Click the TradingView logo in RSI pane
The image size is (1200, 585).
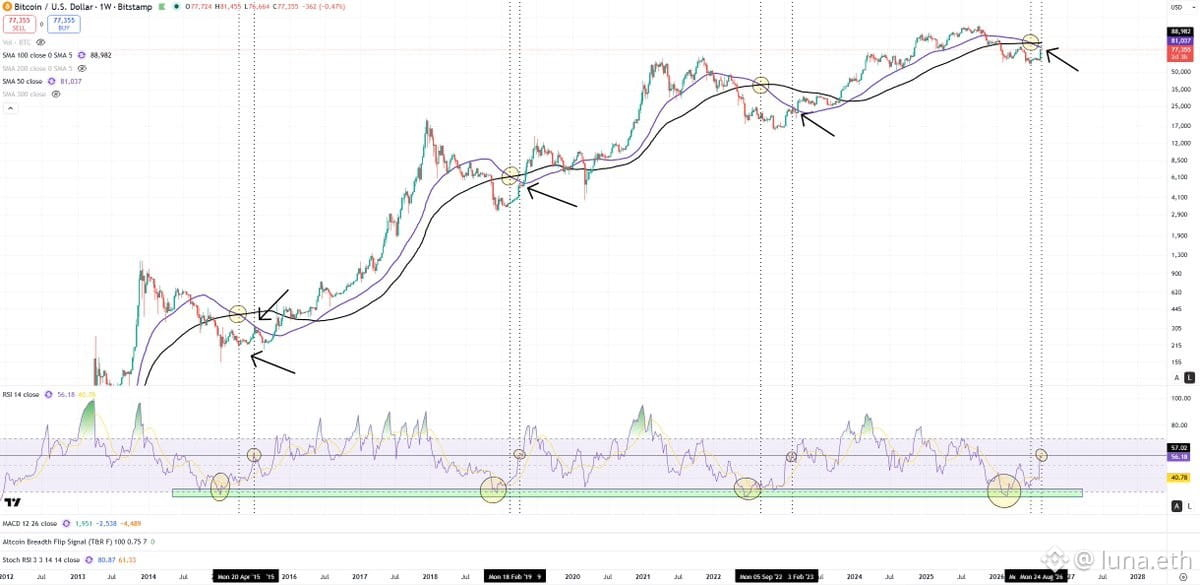[x=12, y=502]
